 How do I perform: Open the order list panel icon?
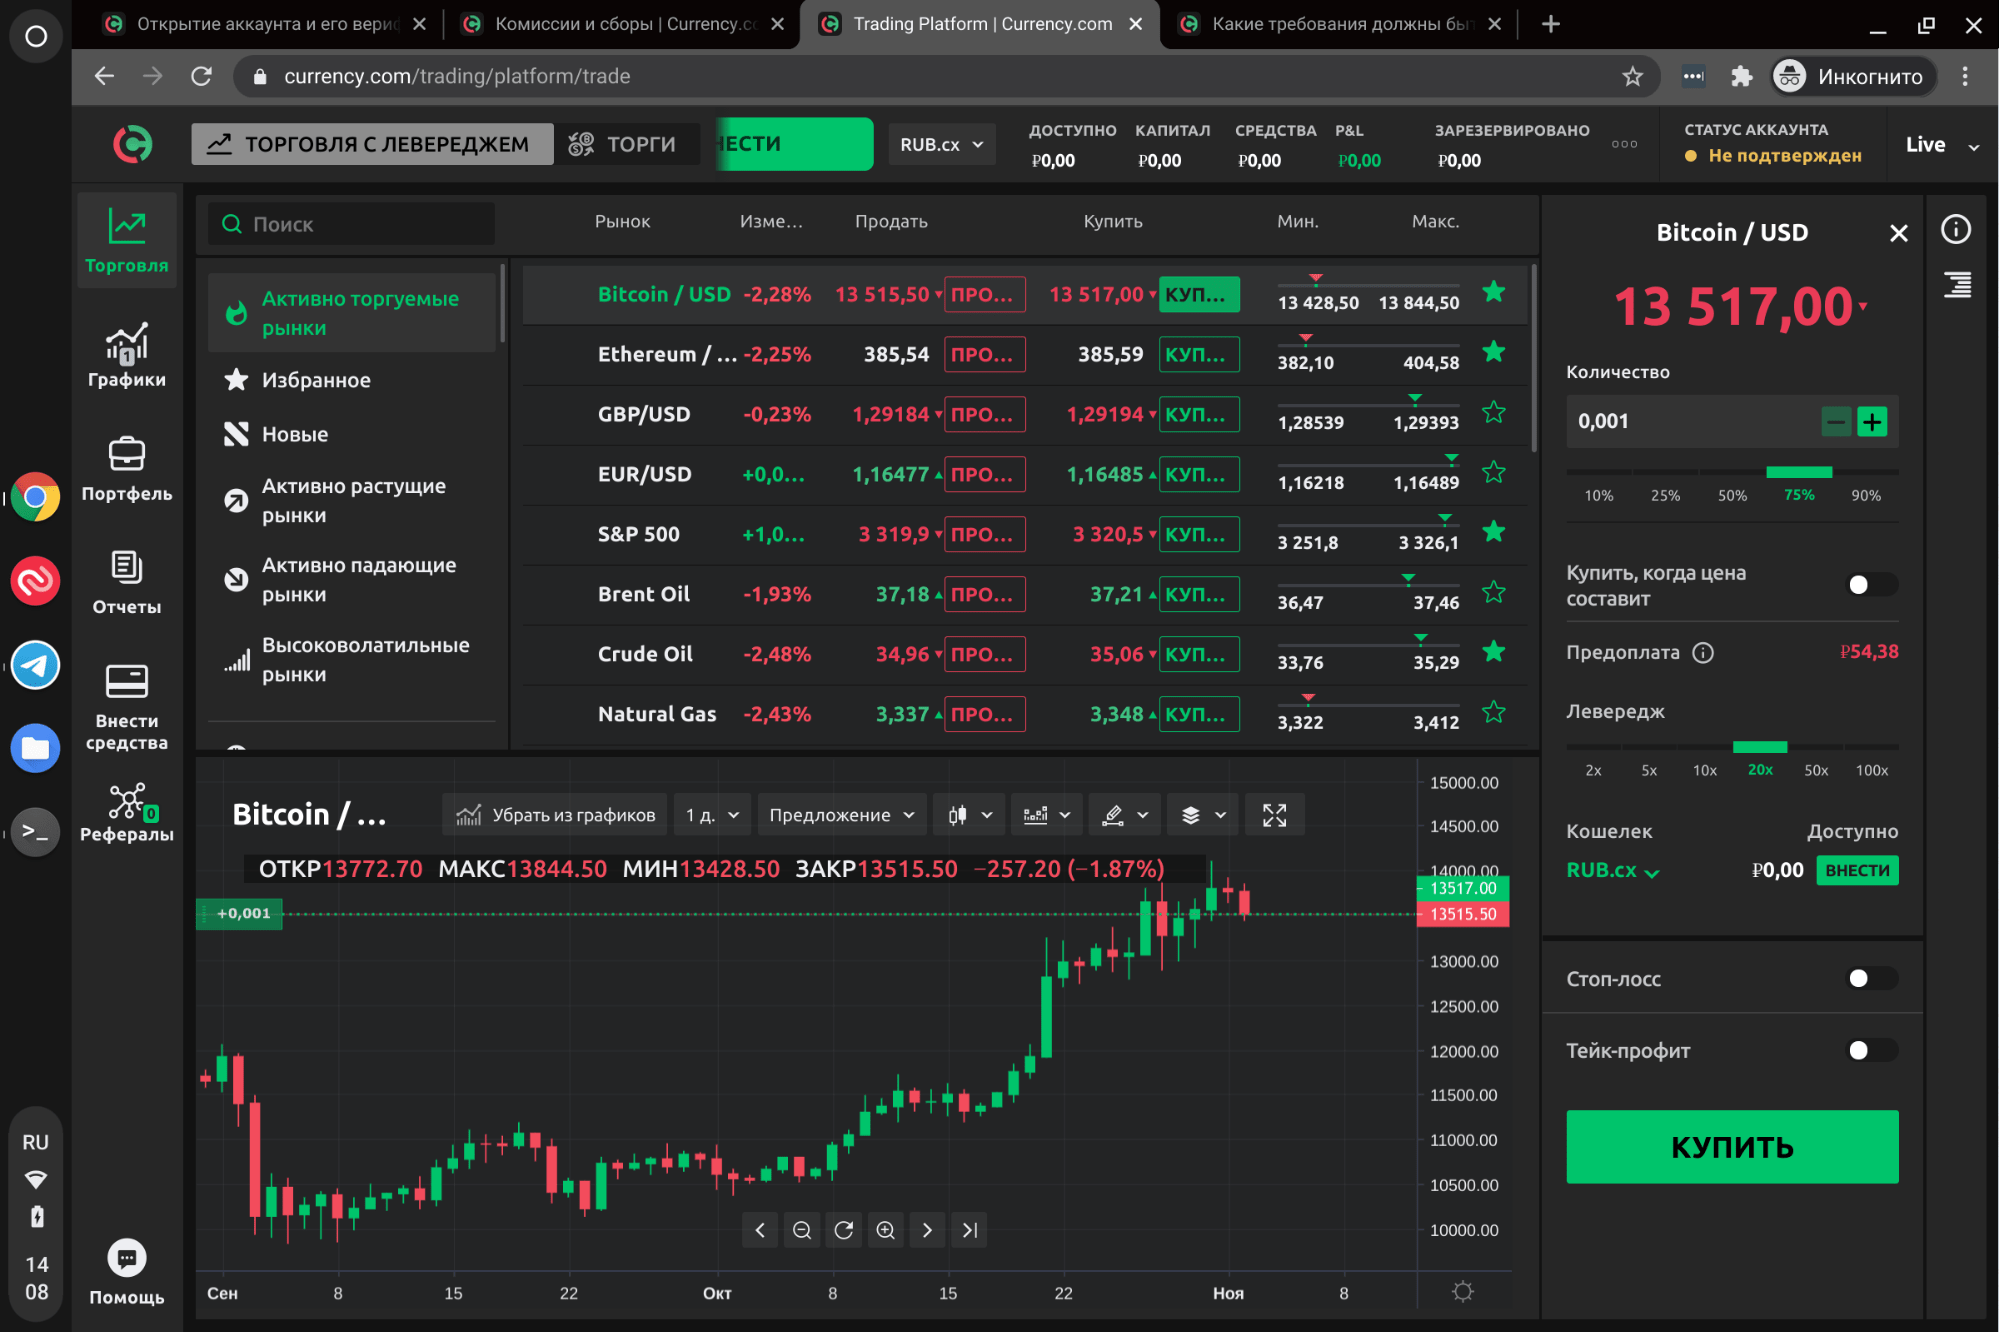click(1957, 285)
